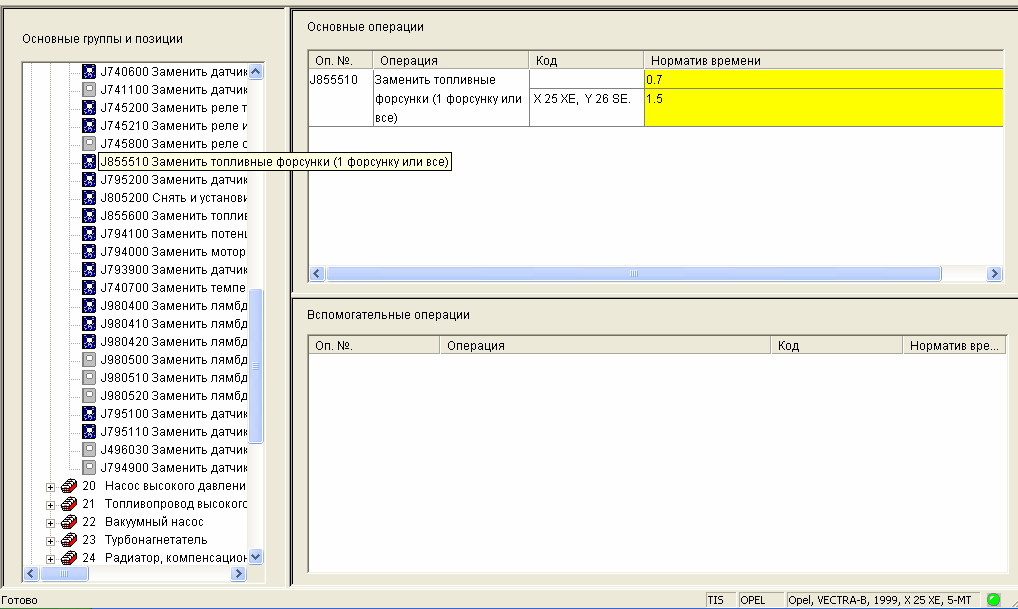
Task: Click the grey icon next to J980500
Action: (x=89, y=360)
